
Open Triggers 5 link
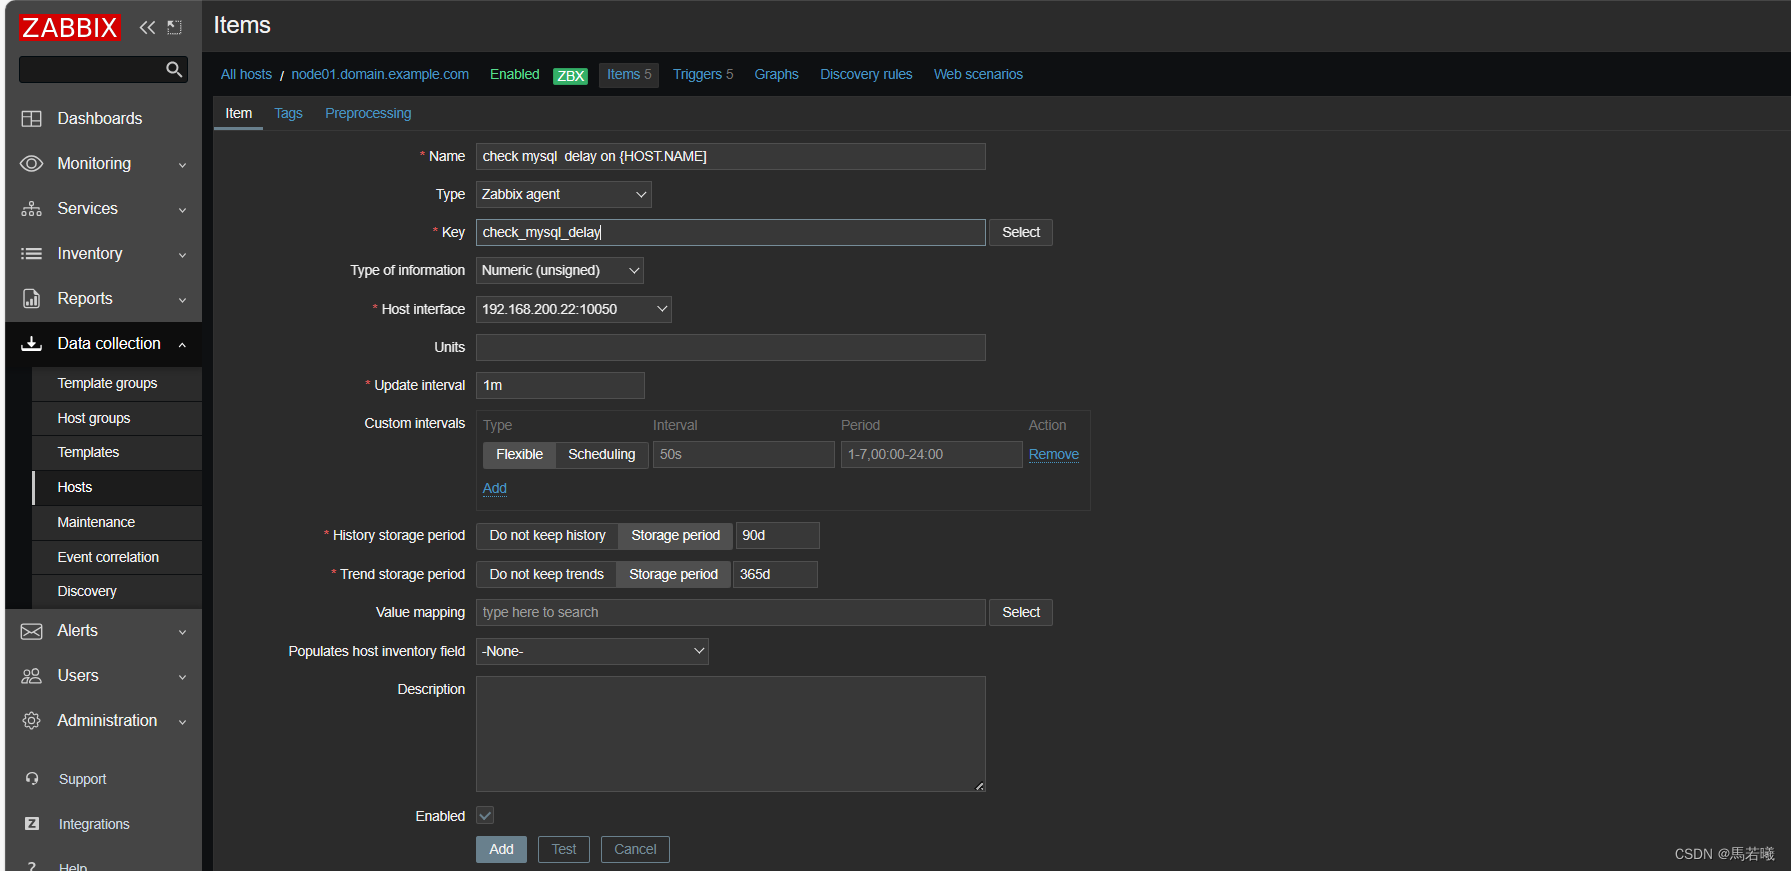click(x=703, y=74)
